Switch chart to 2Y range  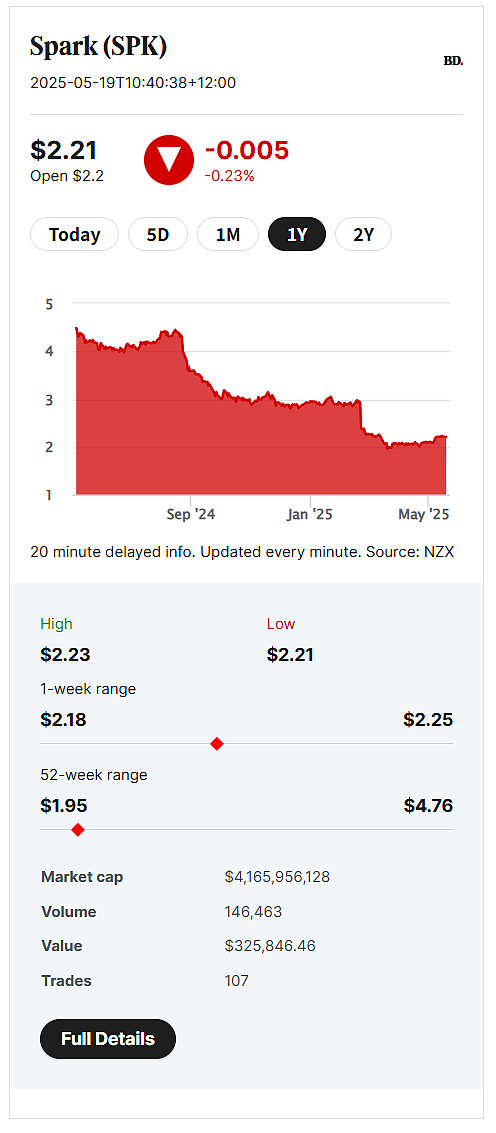[364, 234]
